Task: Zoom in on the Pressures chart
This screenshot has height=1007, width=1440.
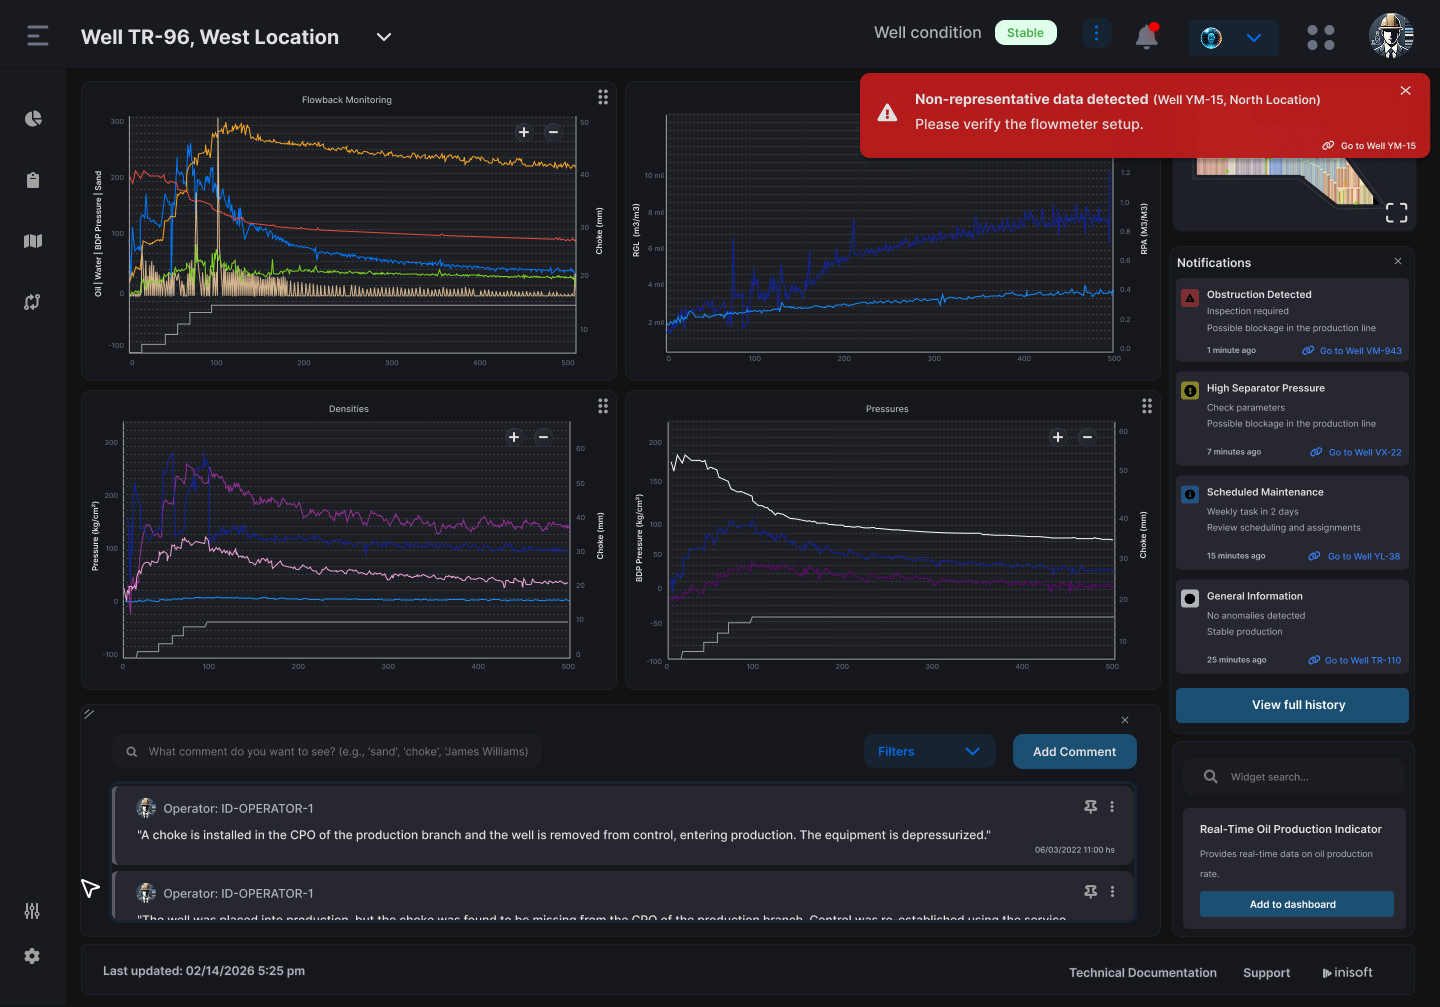Action: click(1058, 437)
